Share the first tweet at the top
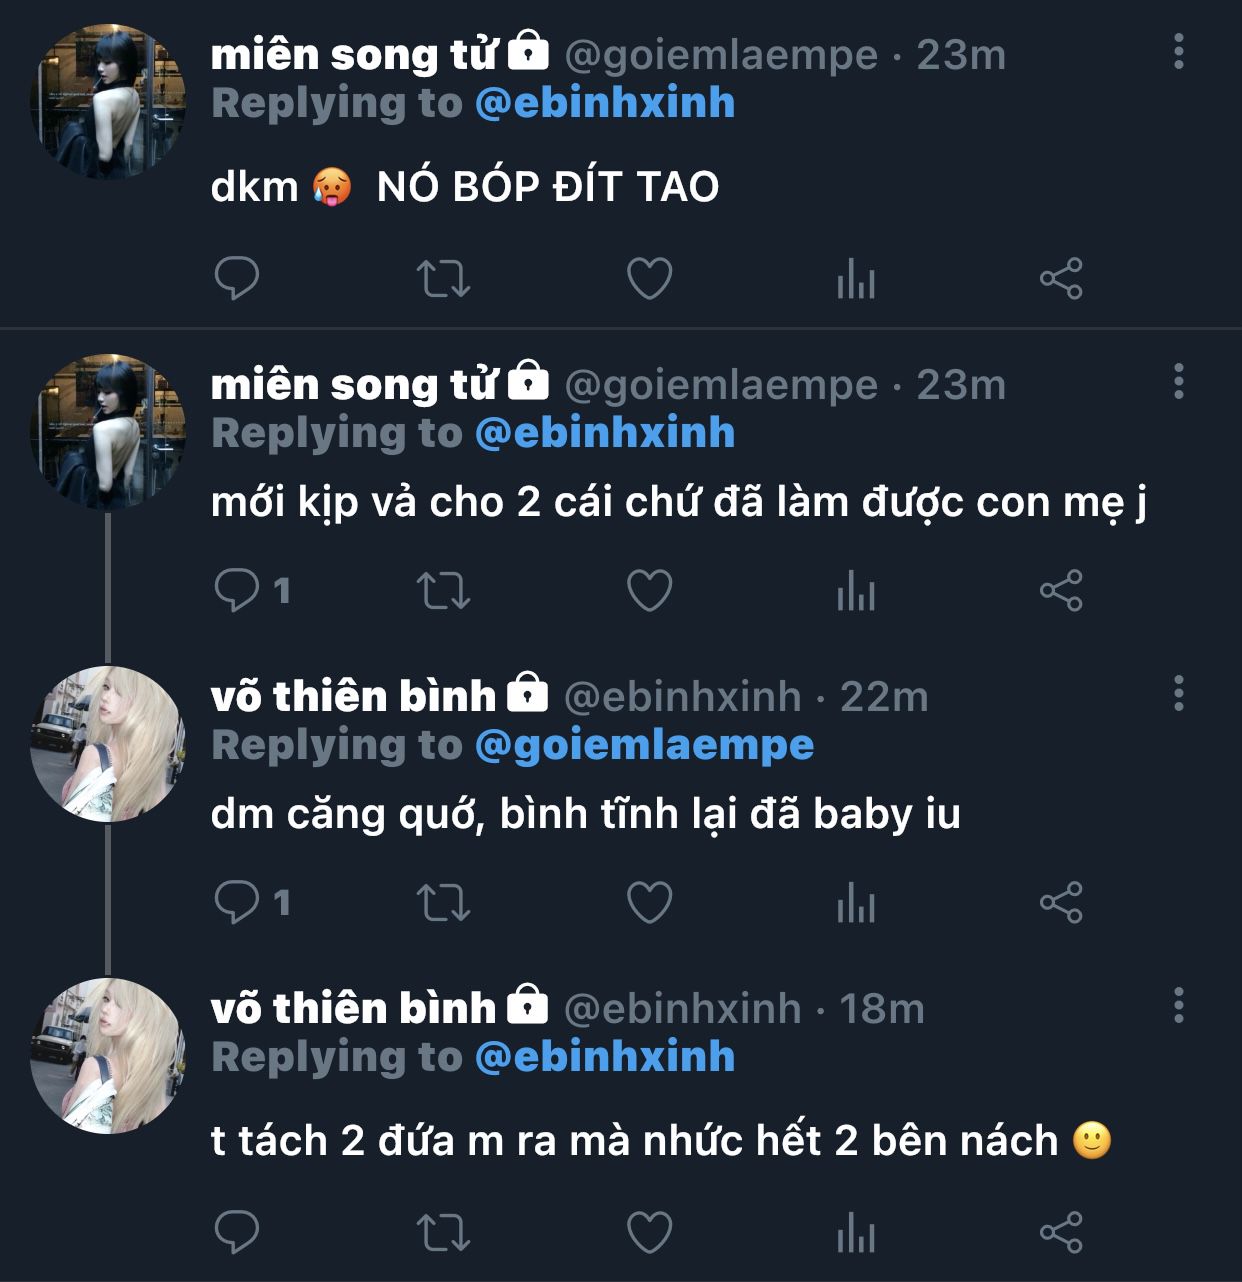This screenshot has height=1282, width=1242. [1061, 278]
